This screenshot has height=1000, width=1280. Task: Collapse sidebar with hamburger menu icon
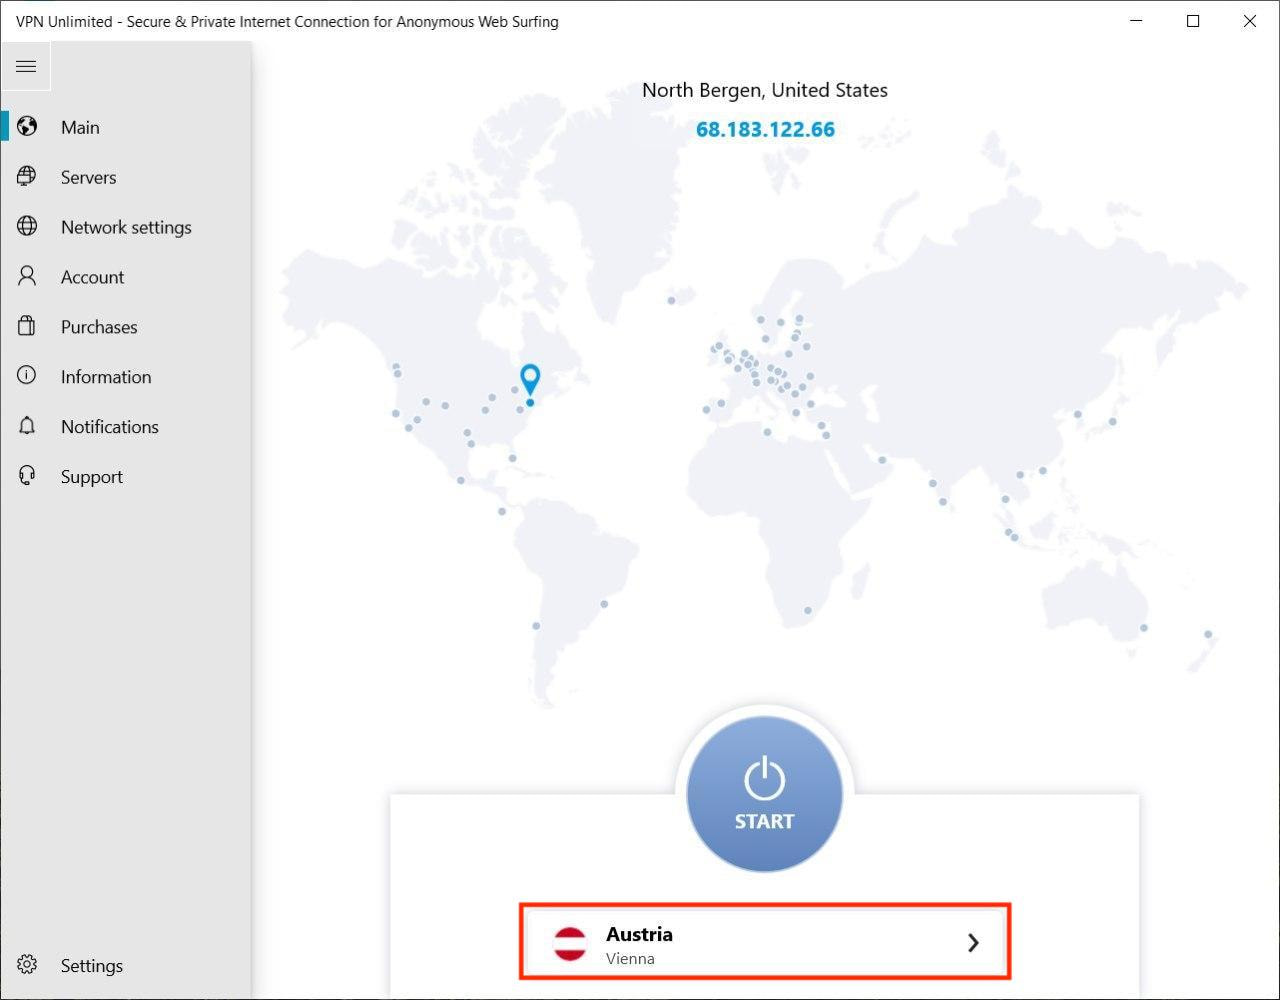[26, 67]
